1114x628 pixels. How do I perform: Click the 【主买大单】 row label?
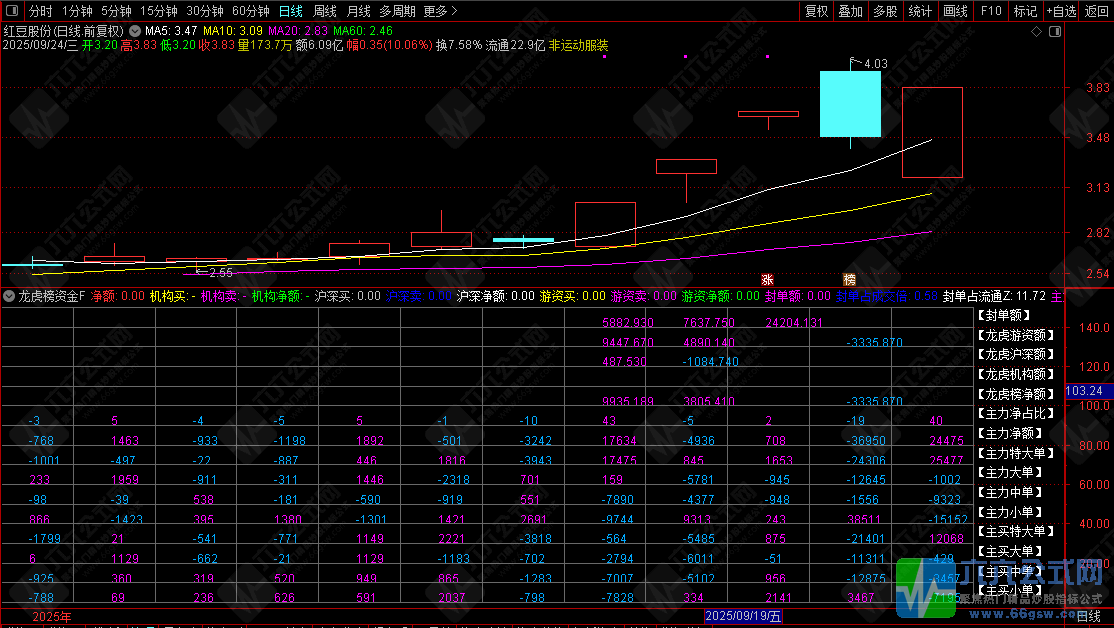[1010, 551]
